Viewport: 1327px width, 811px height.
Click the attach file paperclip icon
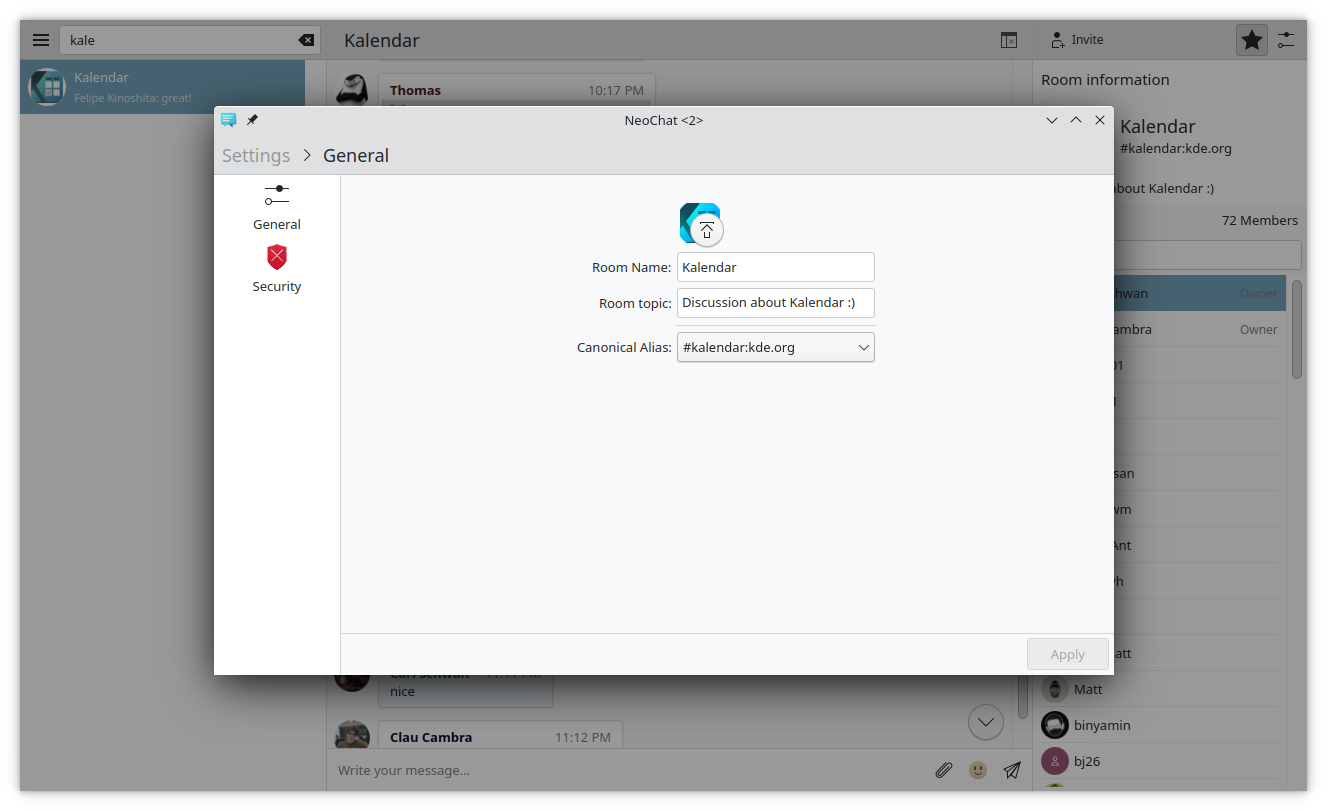(x=943, y=770)
